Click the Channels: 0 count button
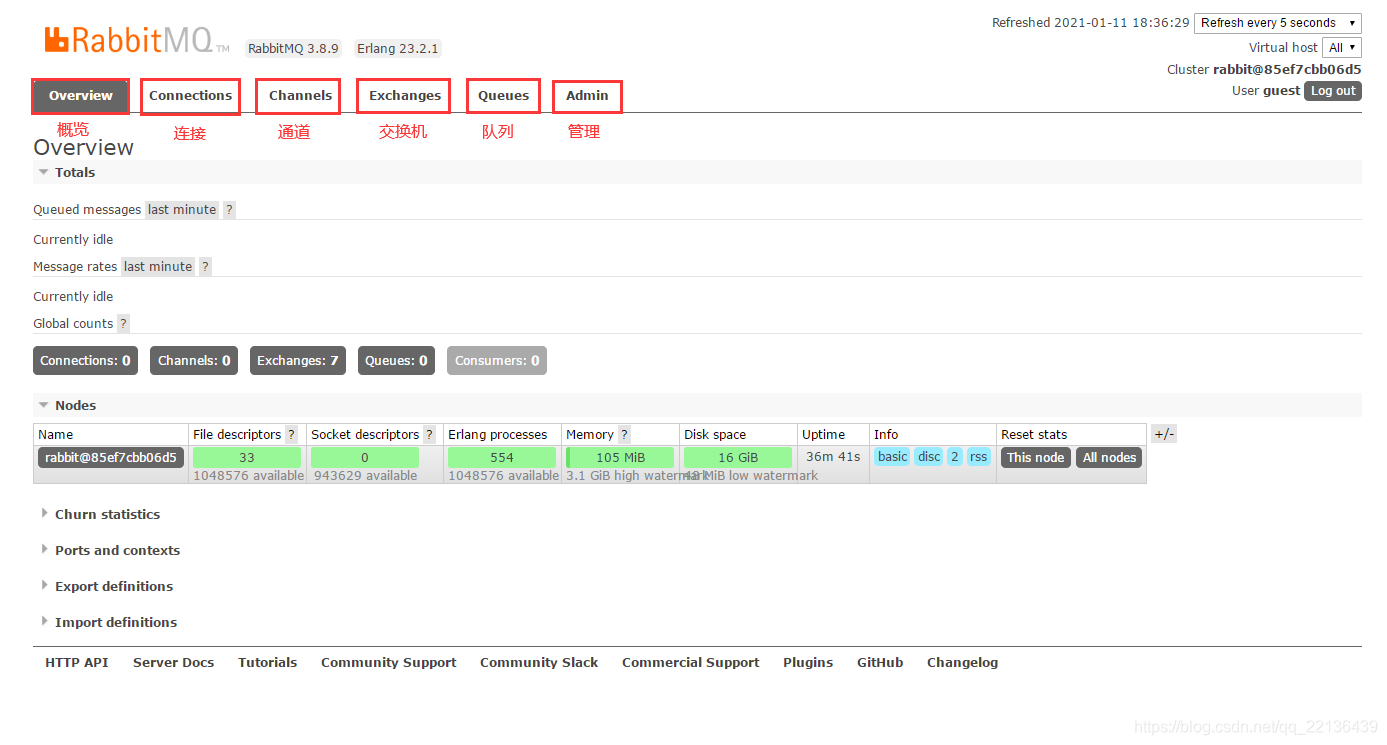 click(x=194, y=361)
